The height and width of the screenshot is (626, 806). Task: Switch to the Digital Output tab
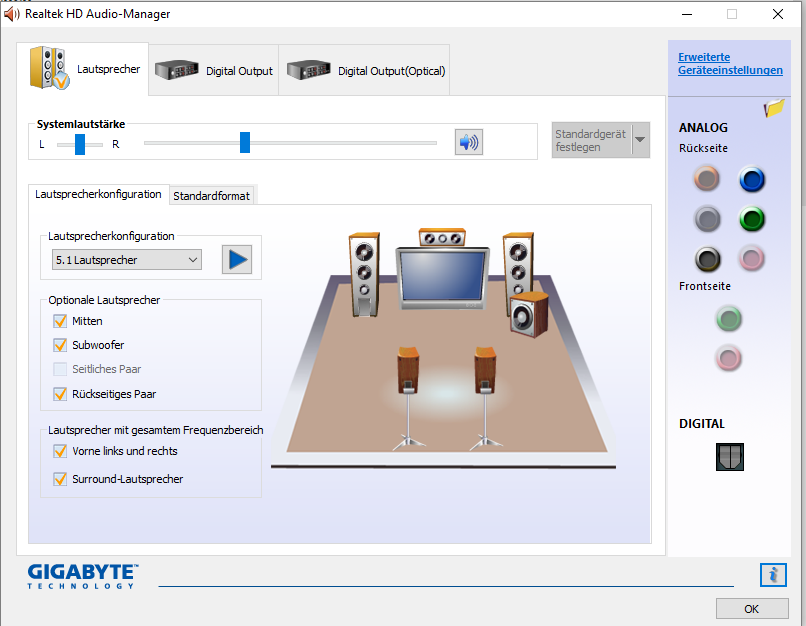click(x=214, y=70)
